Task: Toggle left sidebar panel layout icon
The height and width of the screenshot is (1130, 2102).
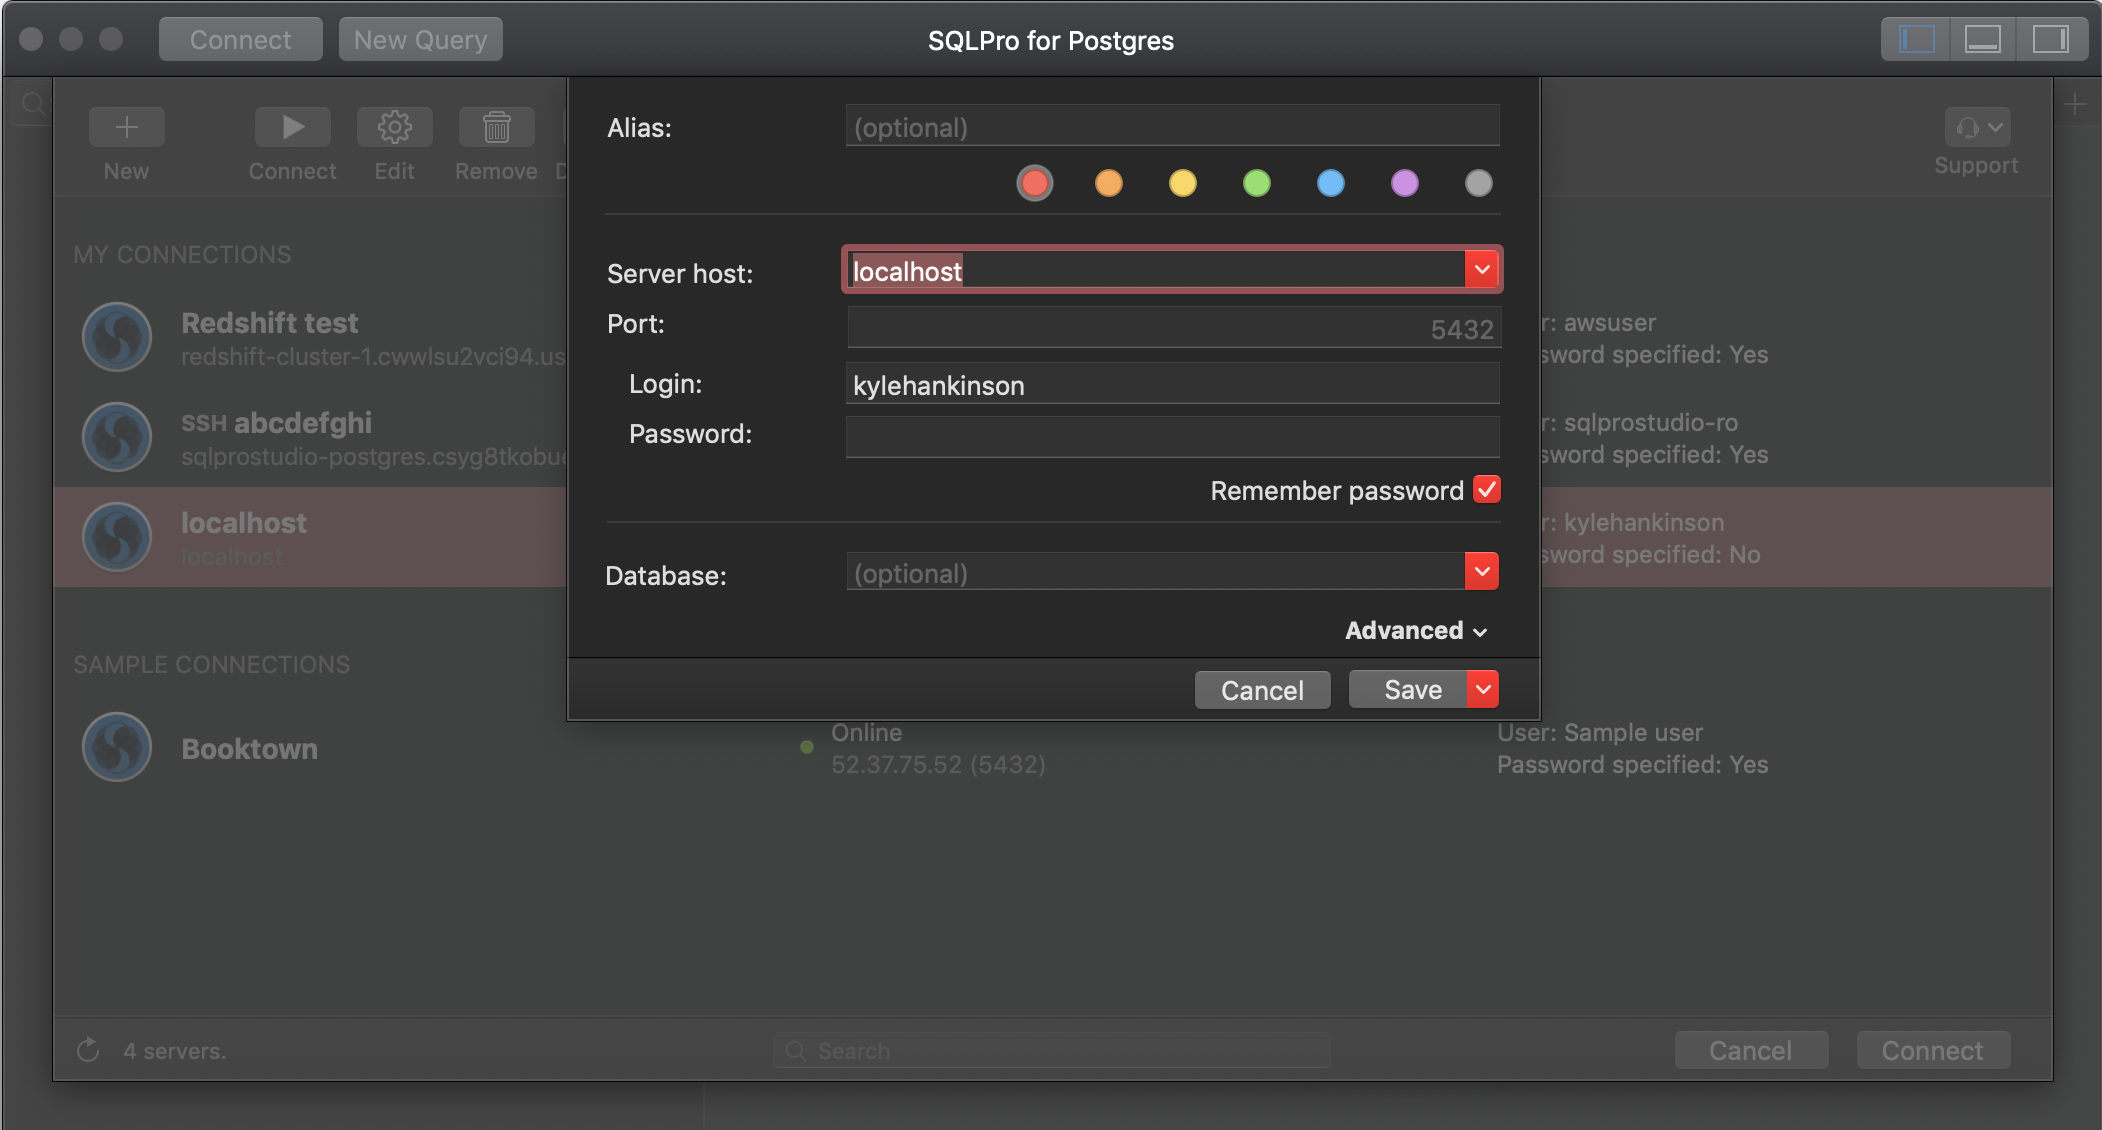Action: tap(1916, 39)
